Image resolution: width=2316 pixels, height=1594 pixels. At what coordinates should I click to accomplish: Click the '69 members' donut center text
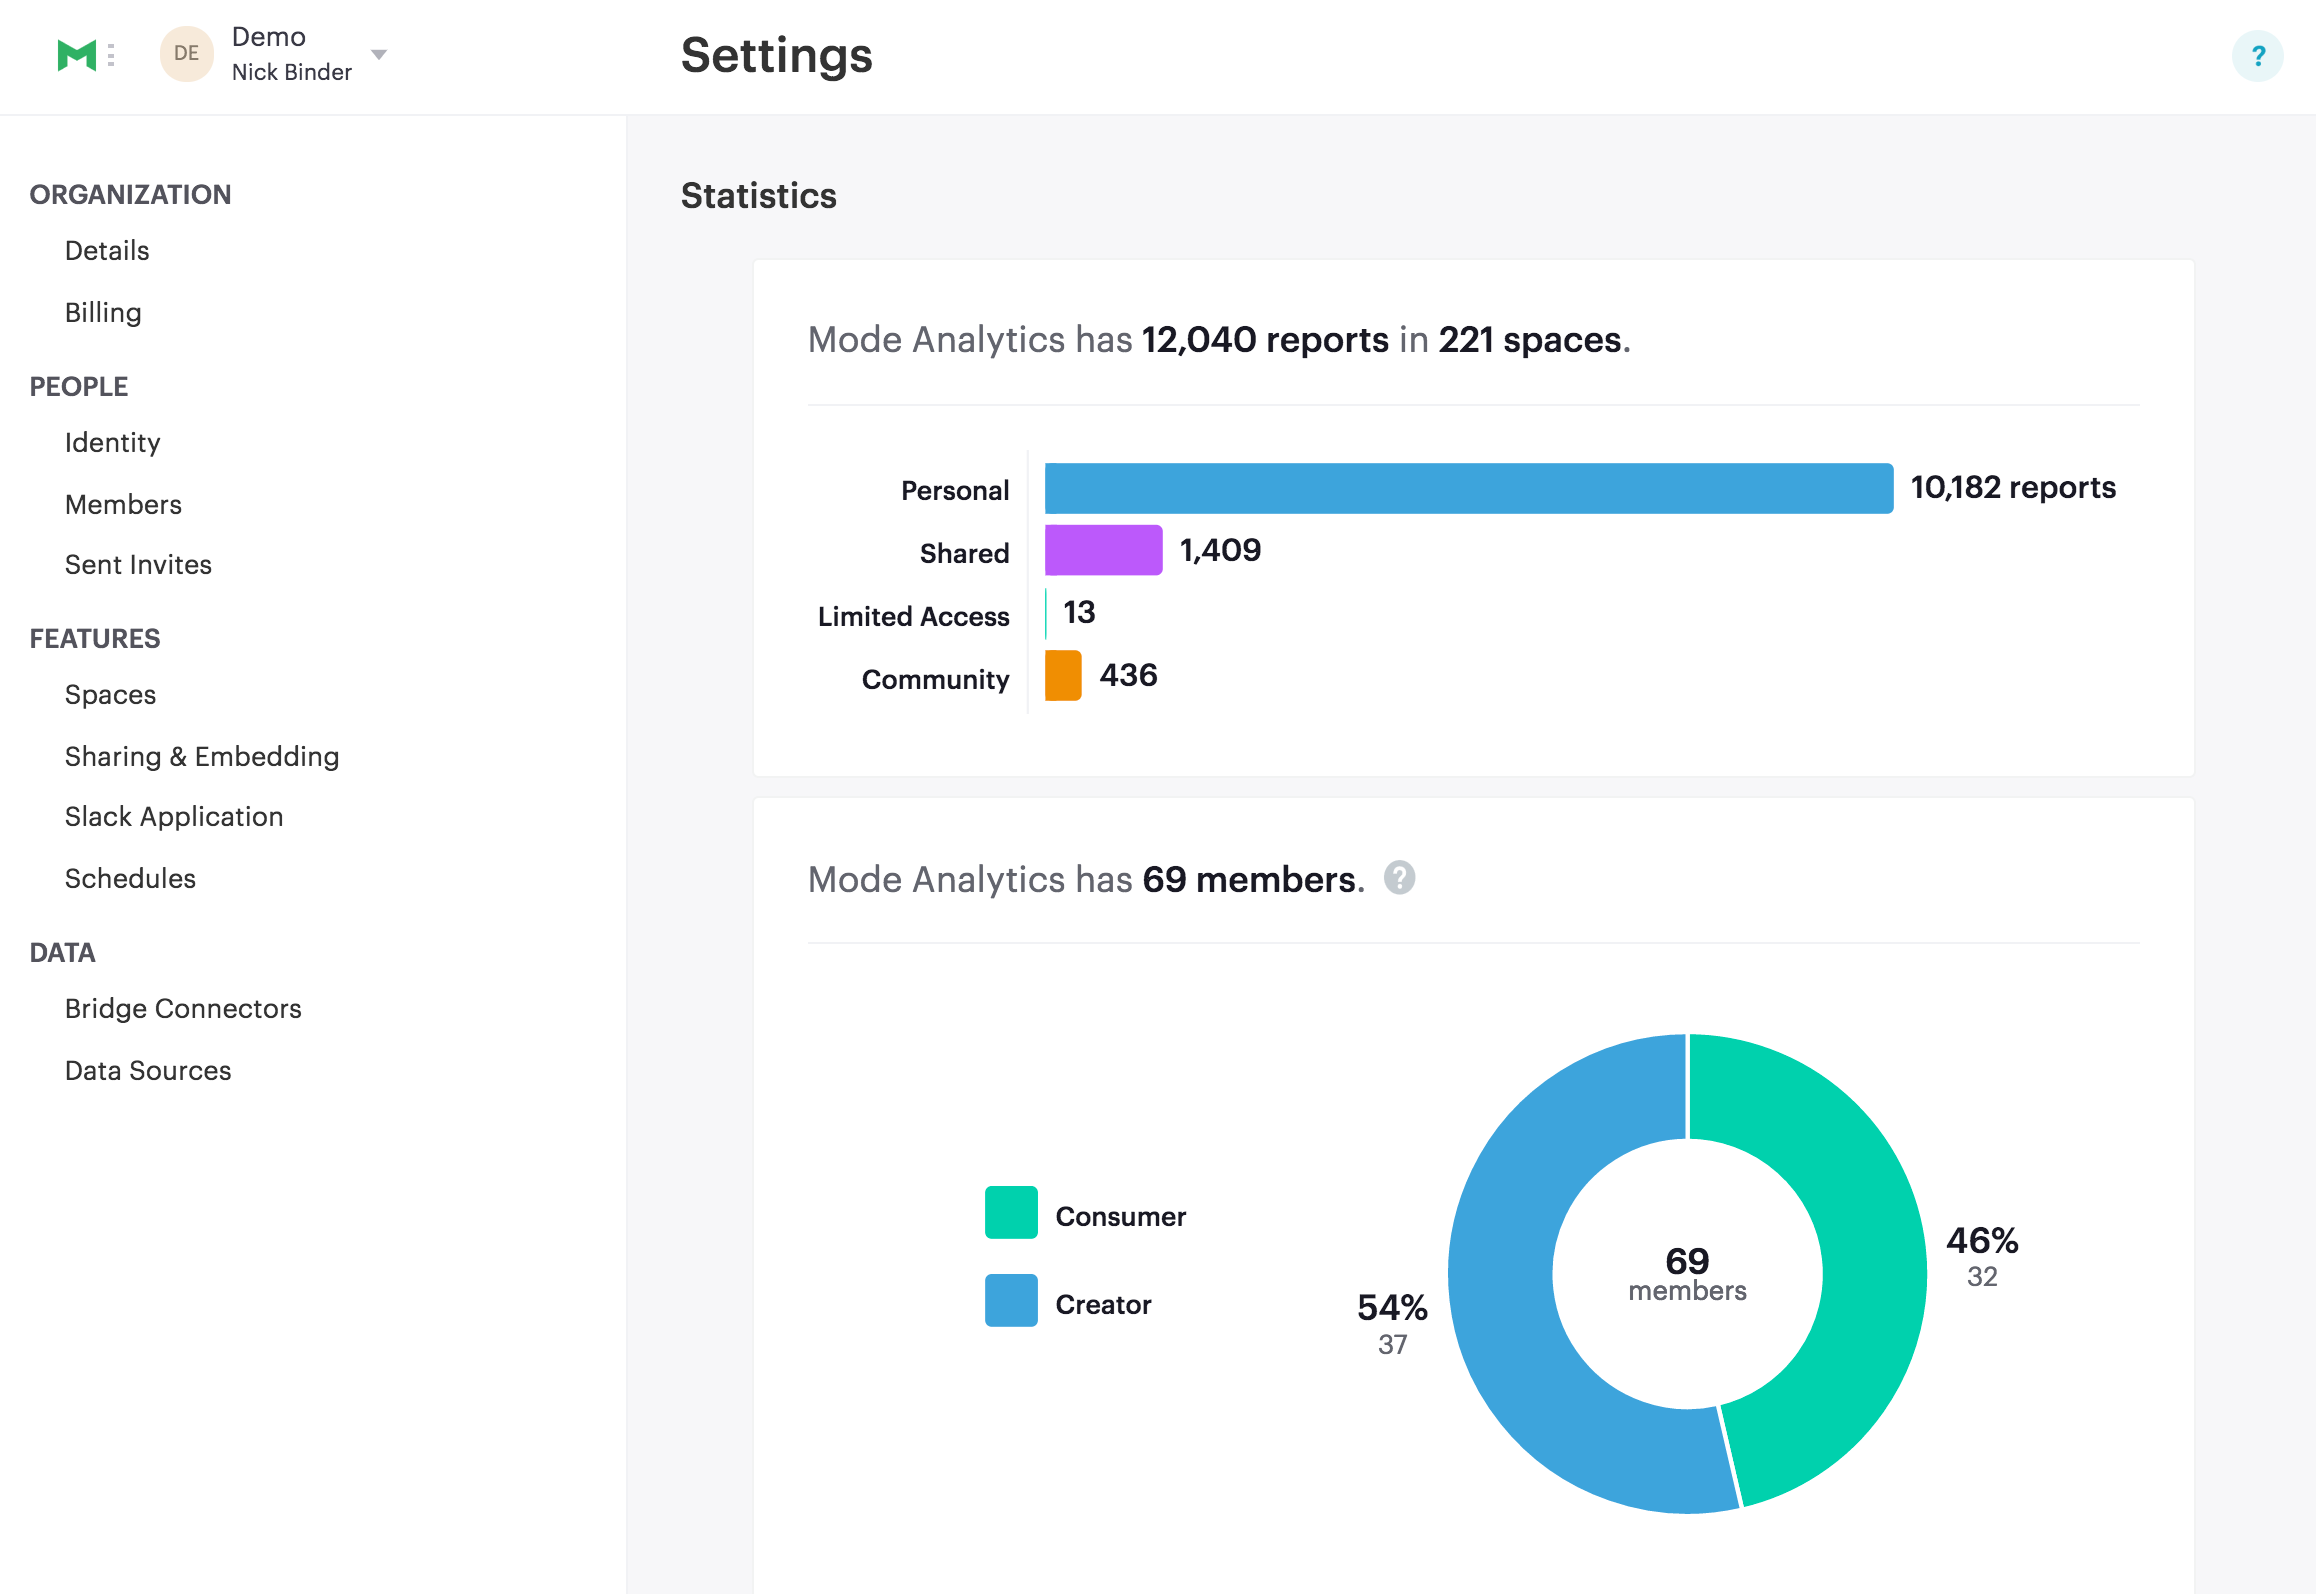tap(1687, 1273)
